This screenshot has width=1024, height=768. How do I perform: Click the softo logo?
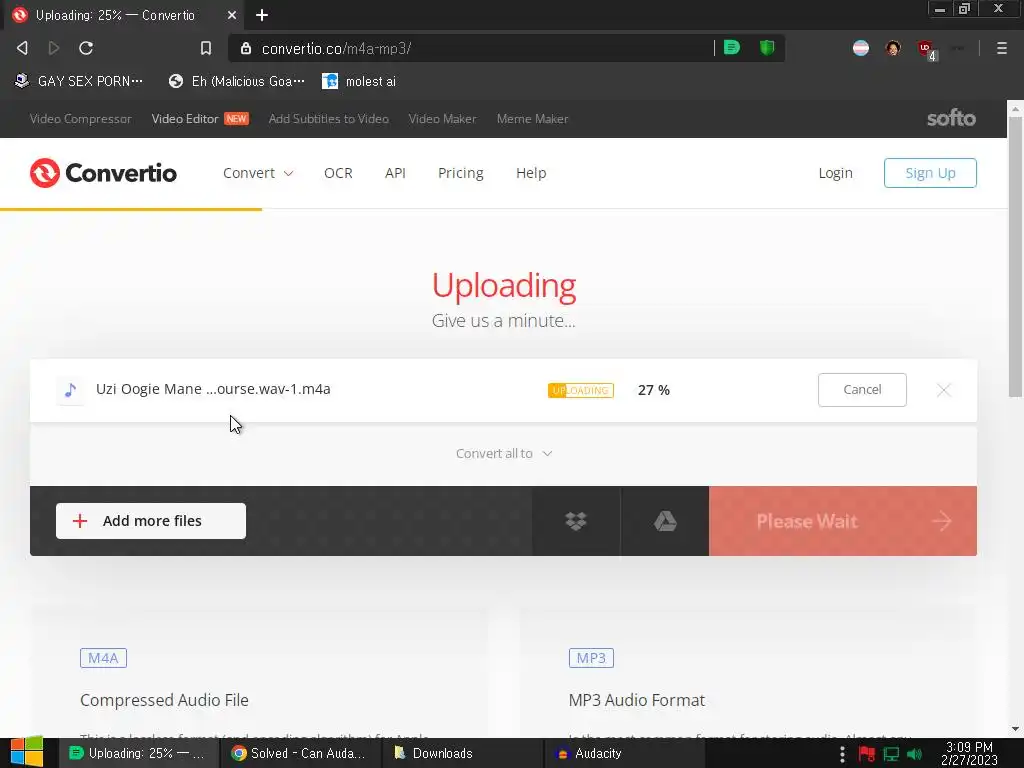(x=951, y=118)
